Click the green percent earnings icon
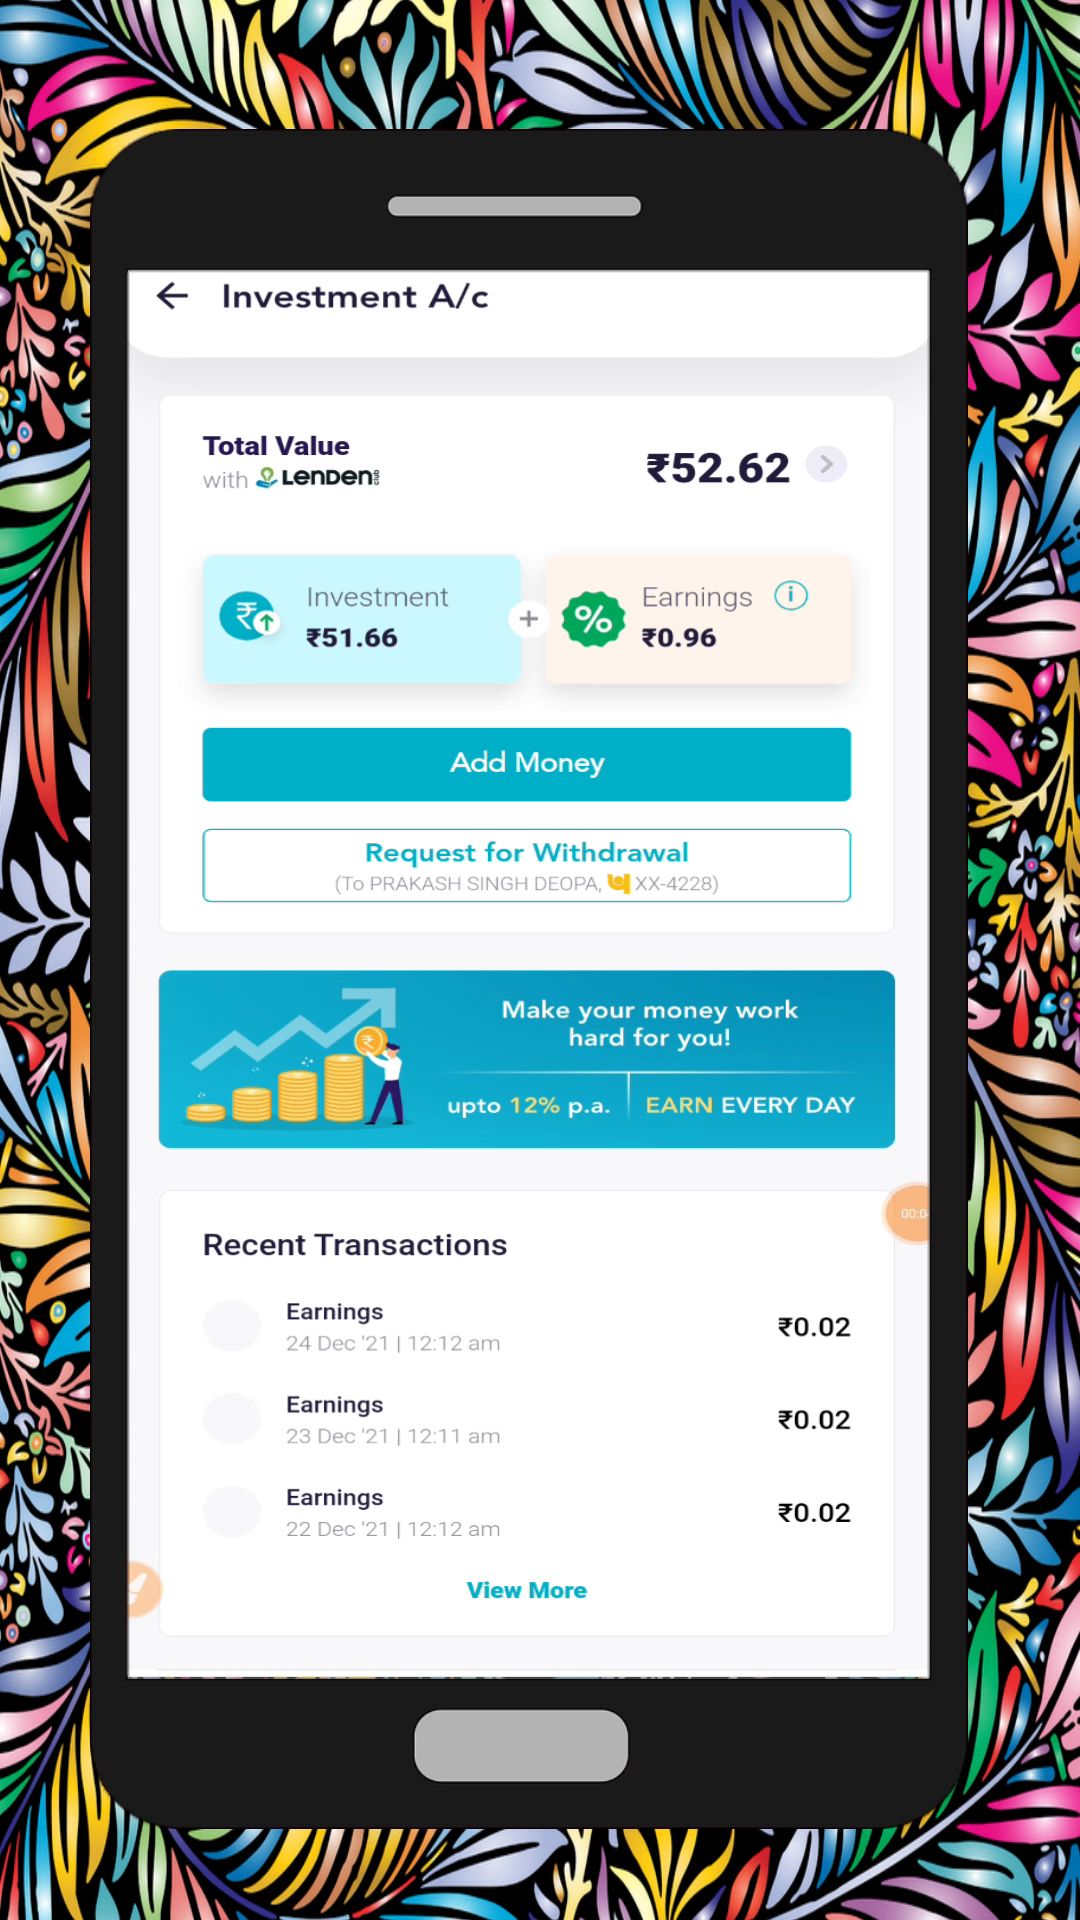 click(593, 619)
